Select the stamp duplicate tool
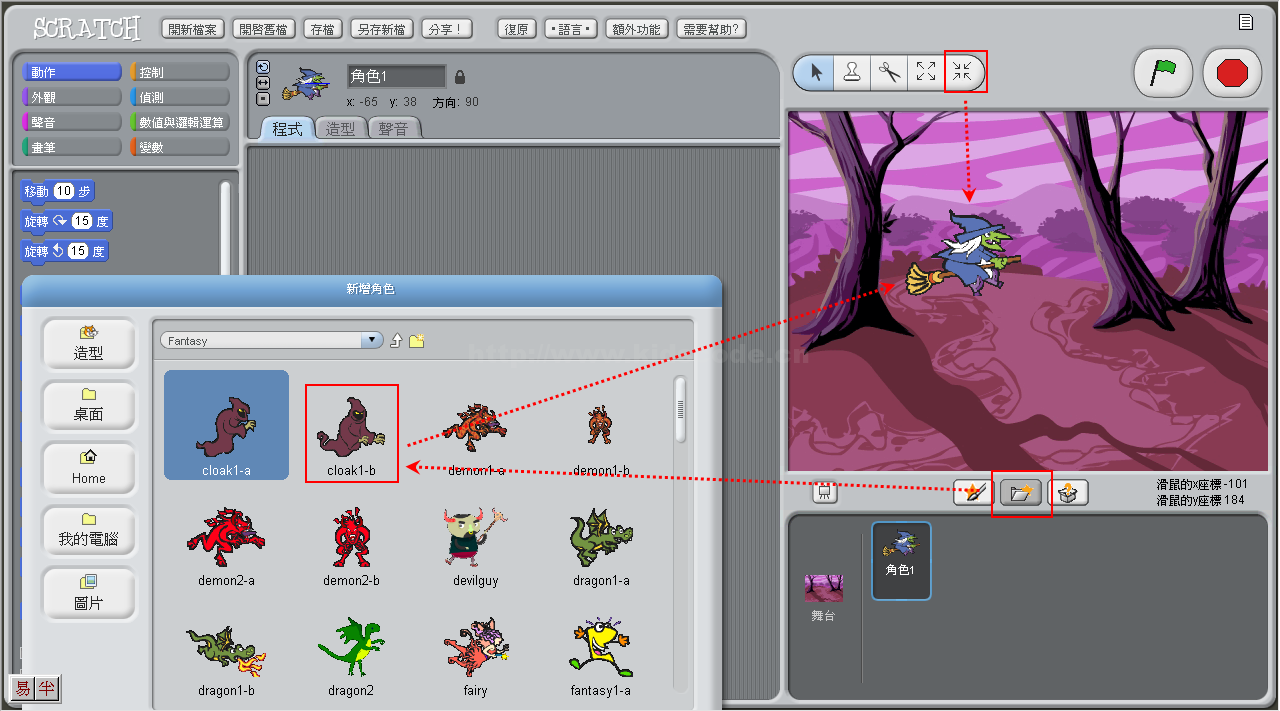The image size is (1280, 711). pos(852,72)
